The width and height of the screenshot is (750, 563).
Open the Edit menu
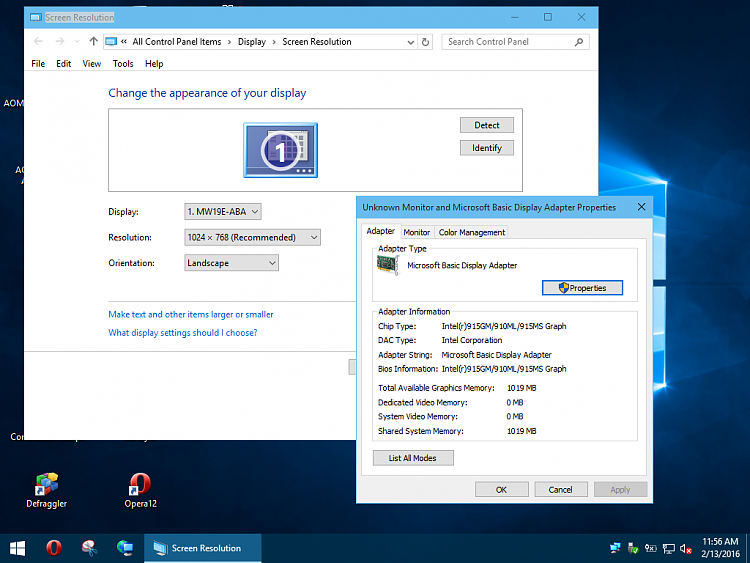pyautogui.click(x=64, y=64)
